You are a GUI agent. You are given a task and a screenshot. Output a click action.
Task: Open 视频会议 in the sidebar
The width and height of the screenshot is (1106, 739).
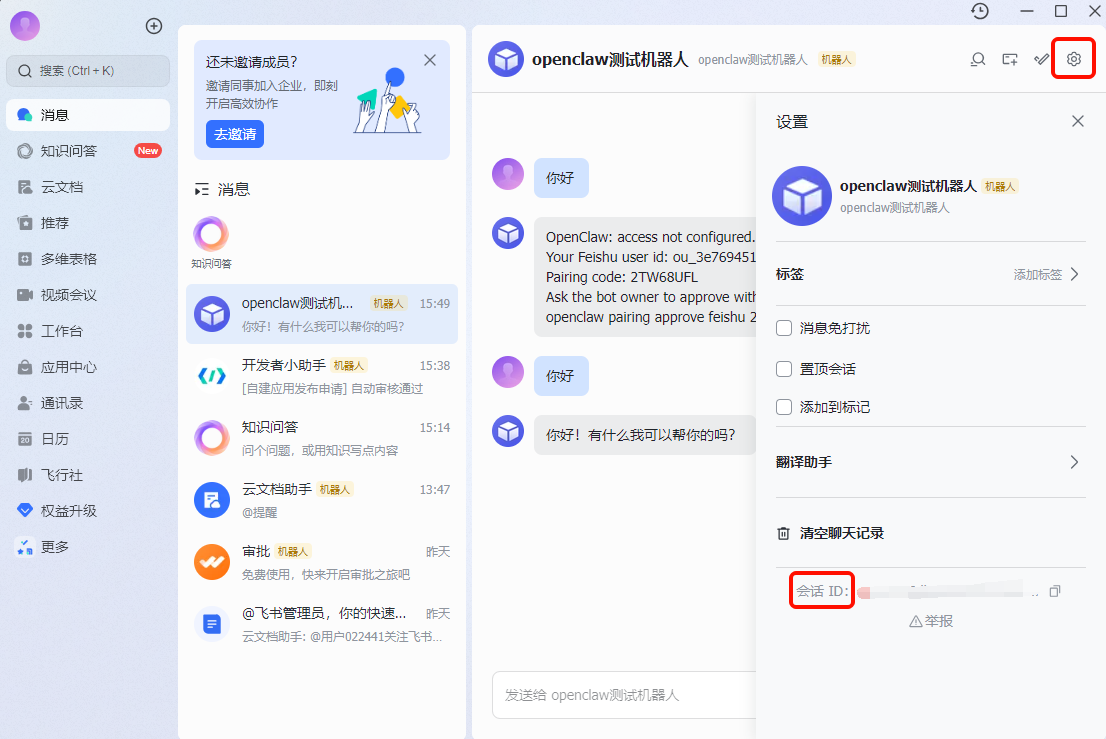click(x=88, y=295)
